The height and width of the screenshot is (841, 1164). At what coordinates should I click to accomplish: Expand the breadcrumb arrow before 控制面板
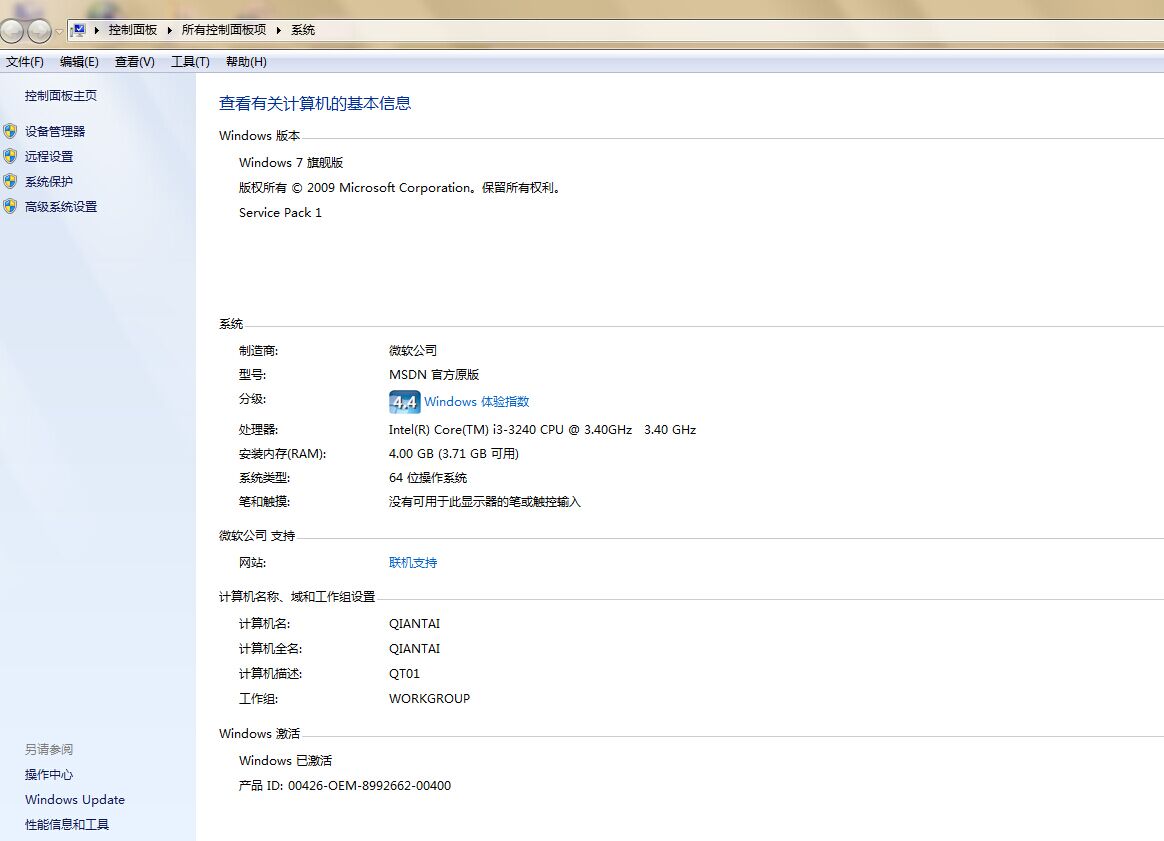coord(97,30)
